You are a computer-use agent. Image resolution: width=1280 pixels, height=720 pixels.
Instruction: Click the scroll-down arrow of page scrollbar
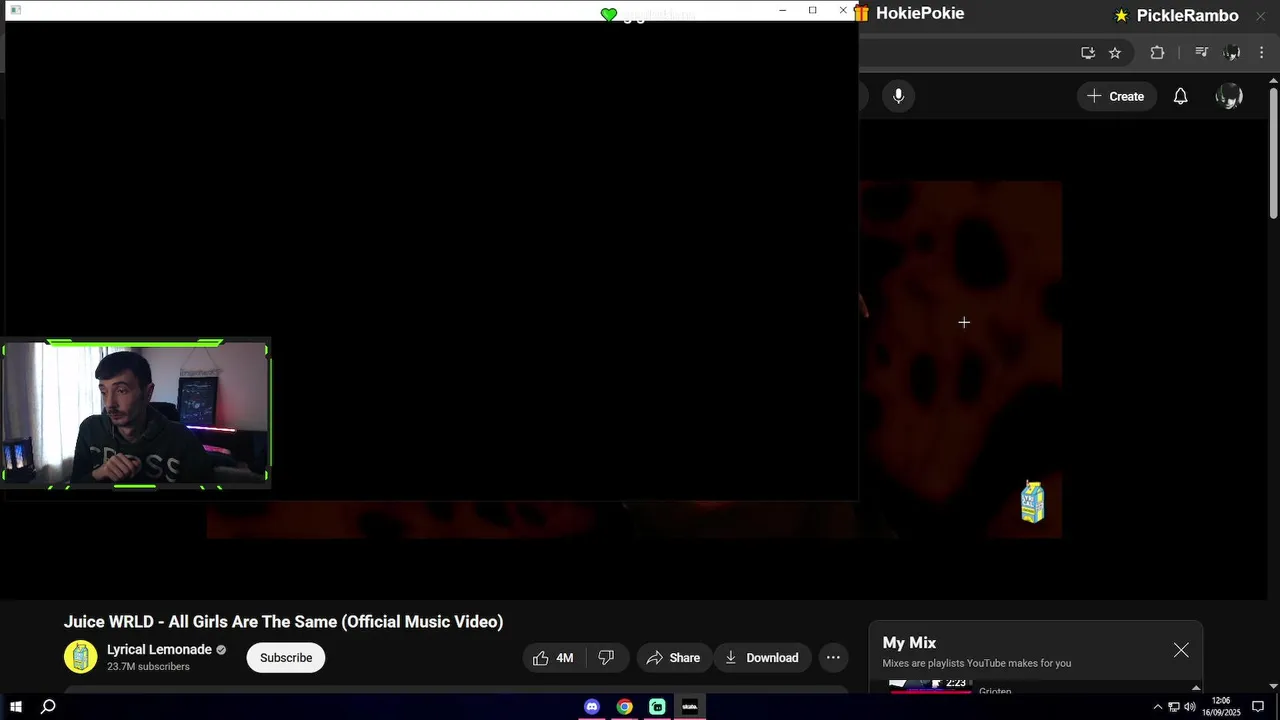(1273, 685)
